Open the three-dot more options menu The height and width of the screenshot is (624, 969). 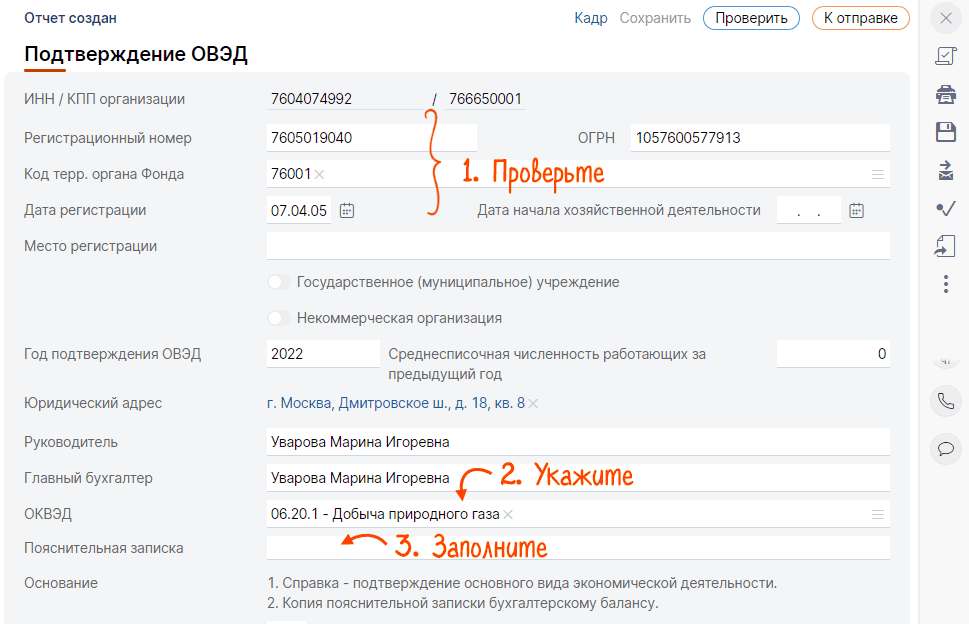point(945,284)
